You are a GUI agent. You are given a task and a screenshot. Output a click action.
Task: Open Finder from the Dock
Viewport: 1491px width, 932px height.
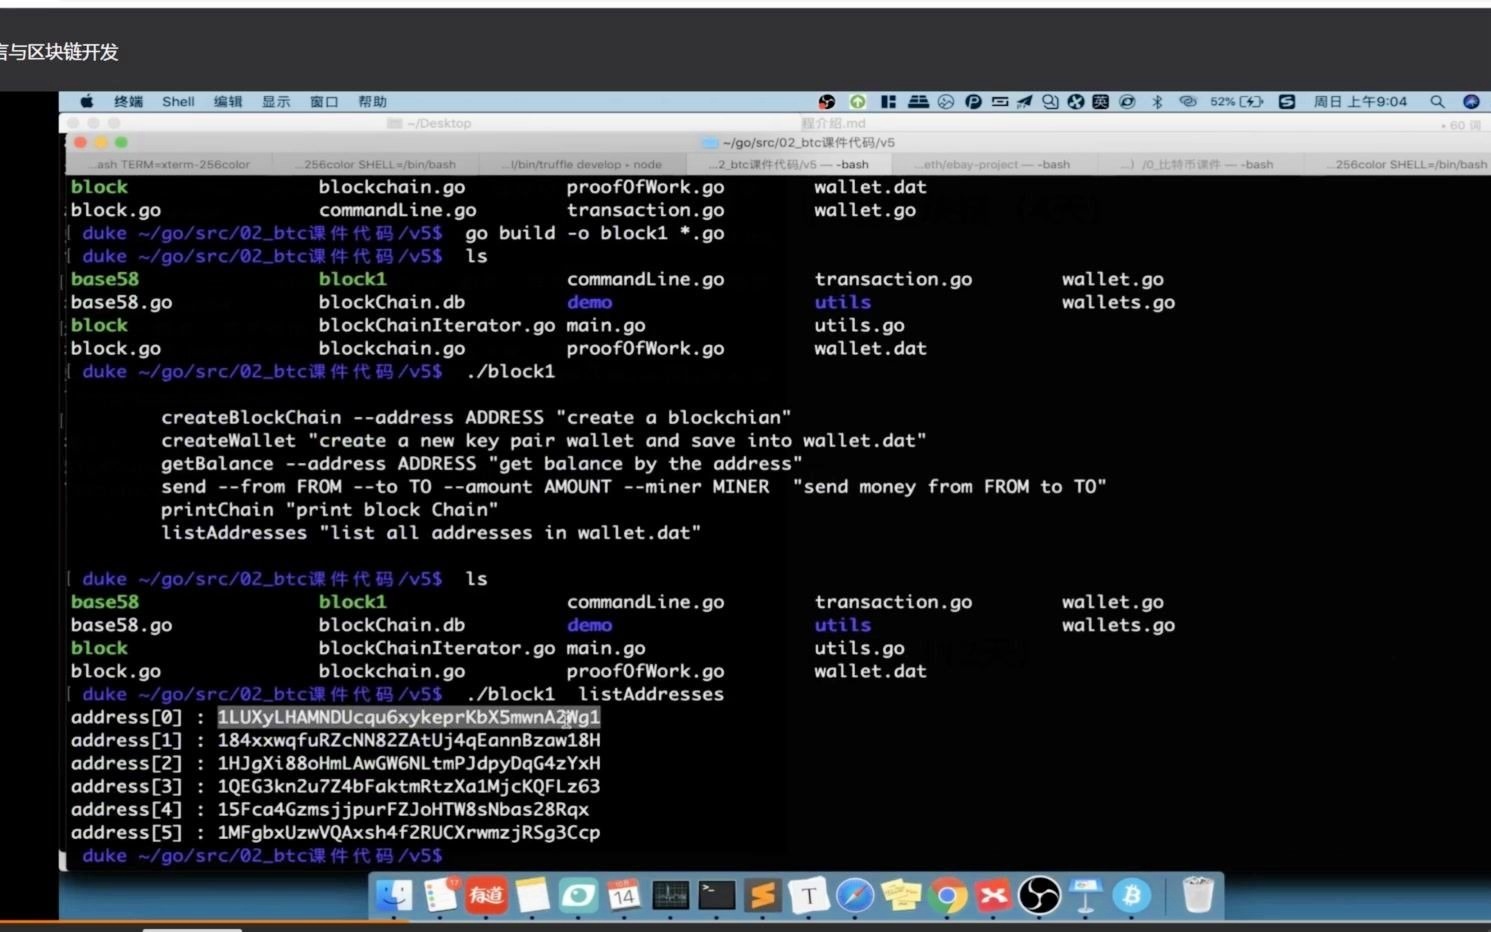coord(394,895)
